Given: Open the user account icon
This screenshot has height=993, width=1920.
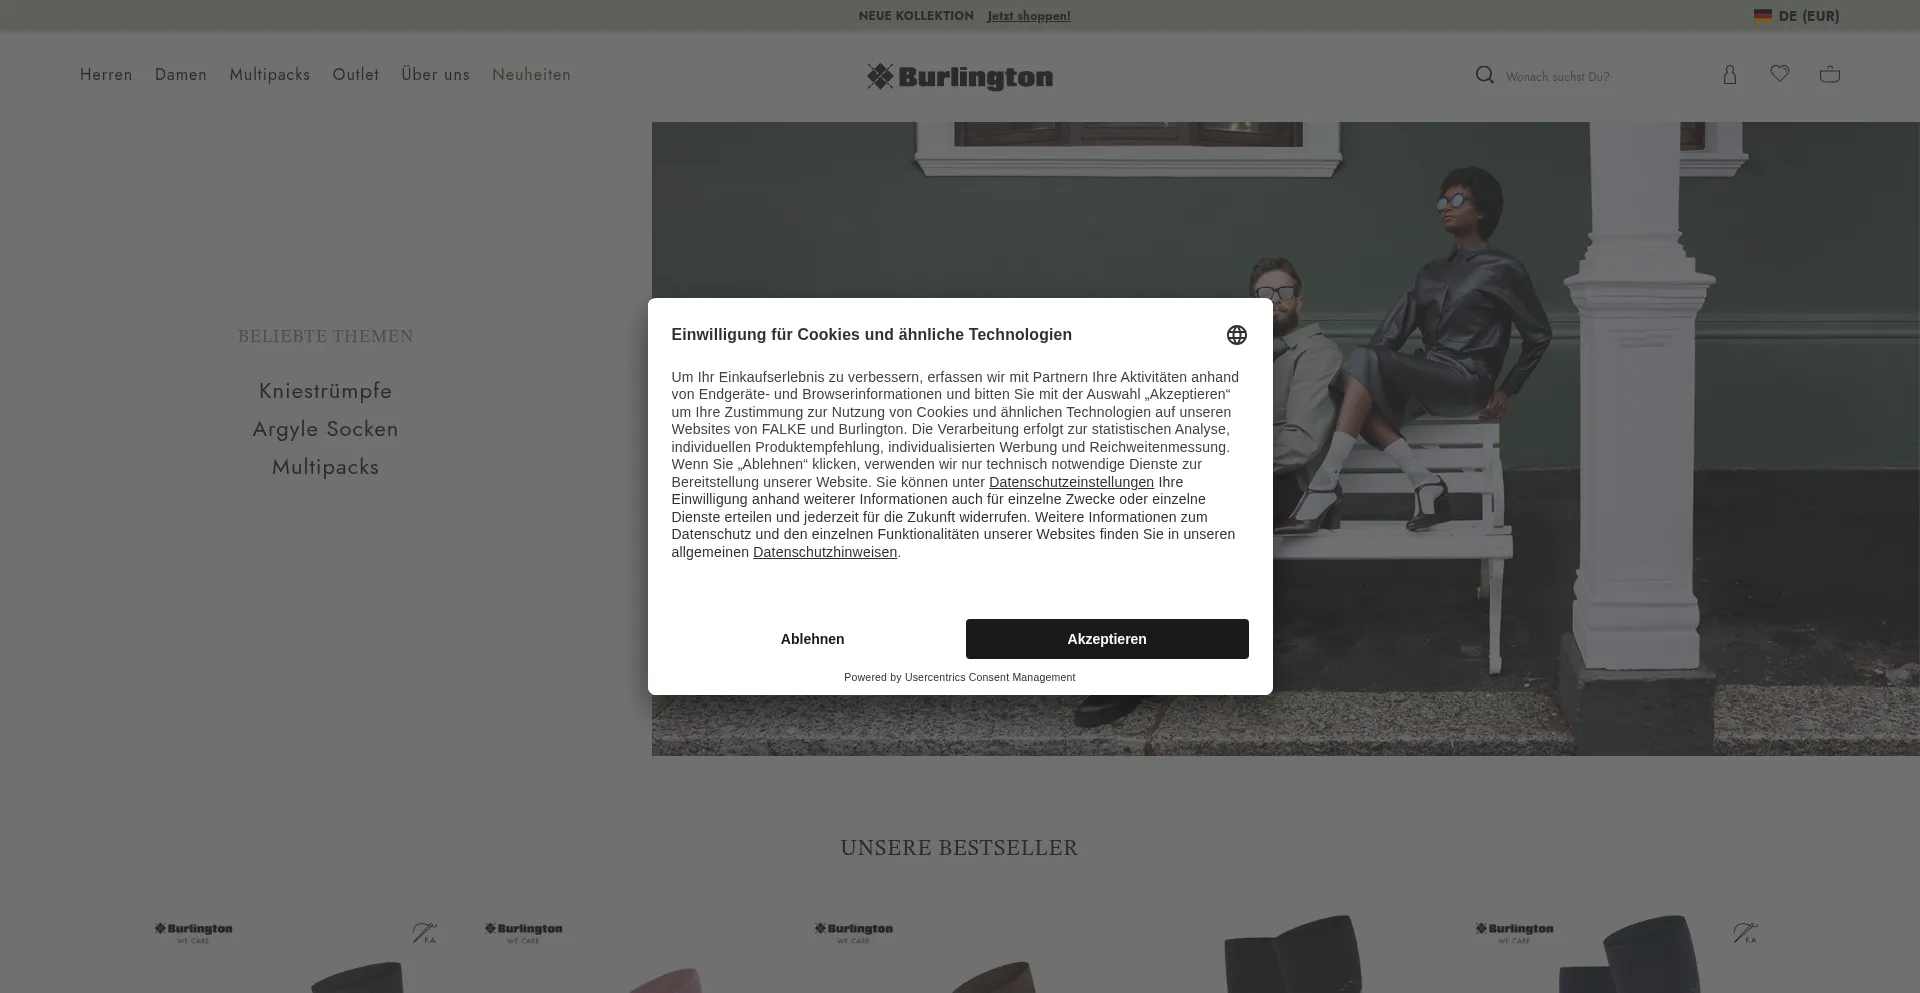Looking at the screenshot, I should 1730,75.
